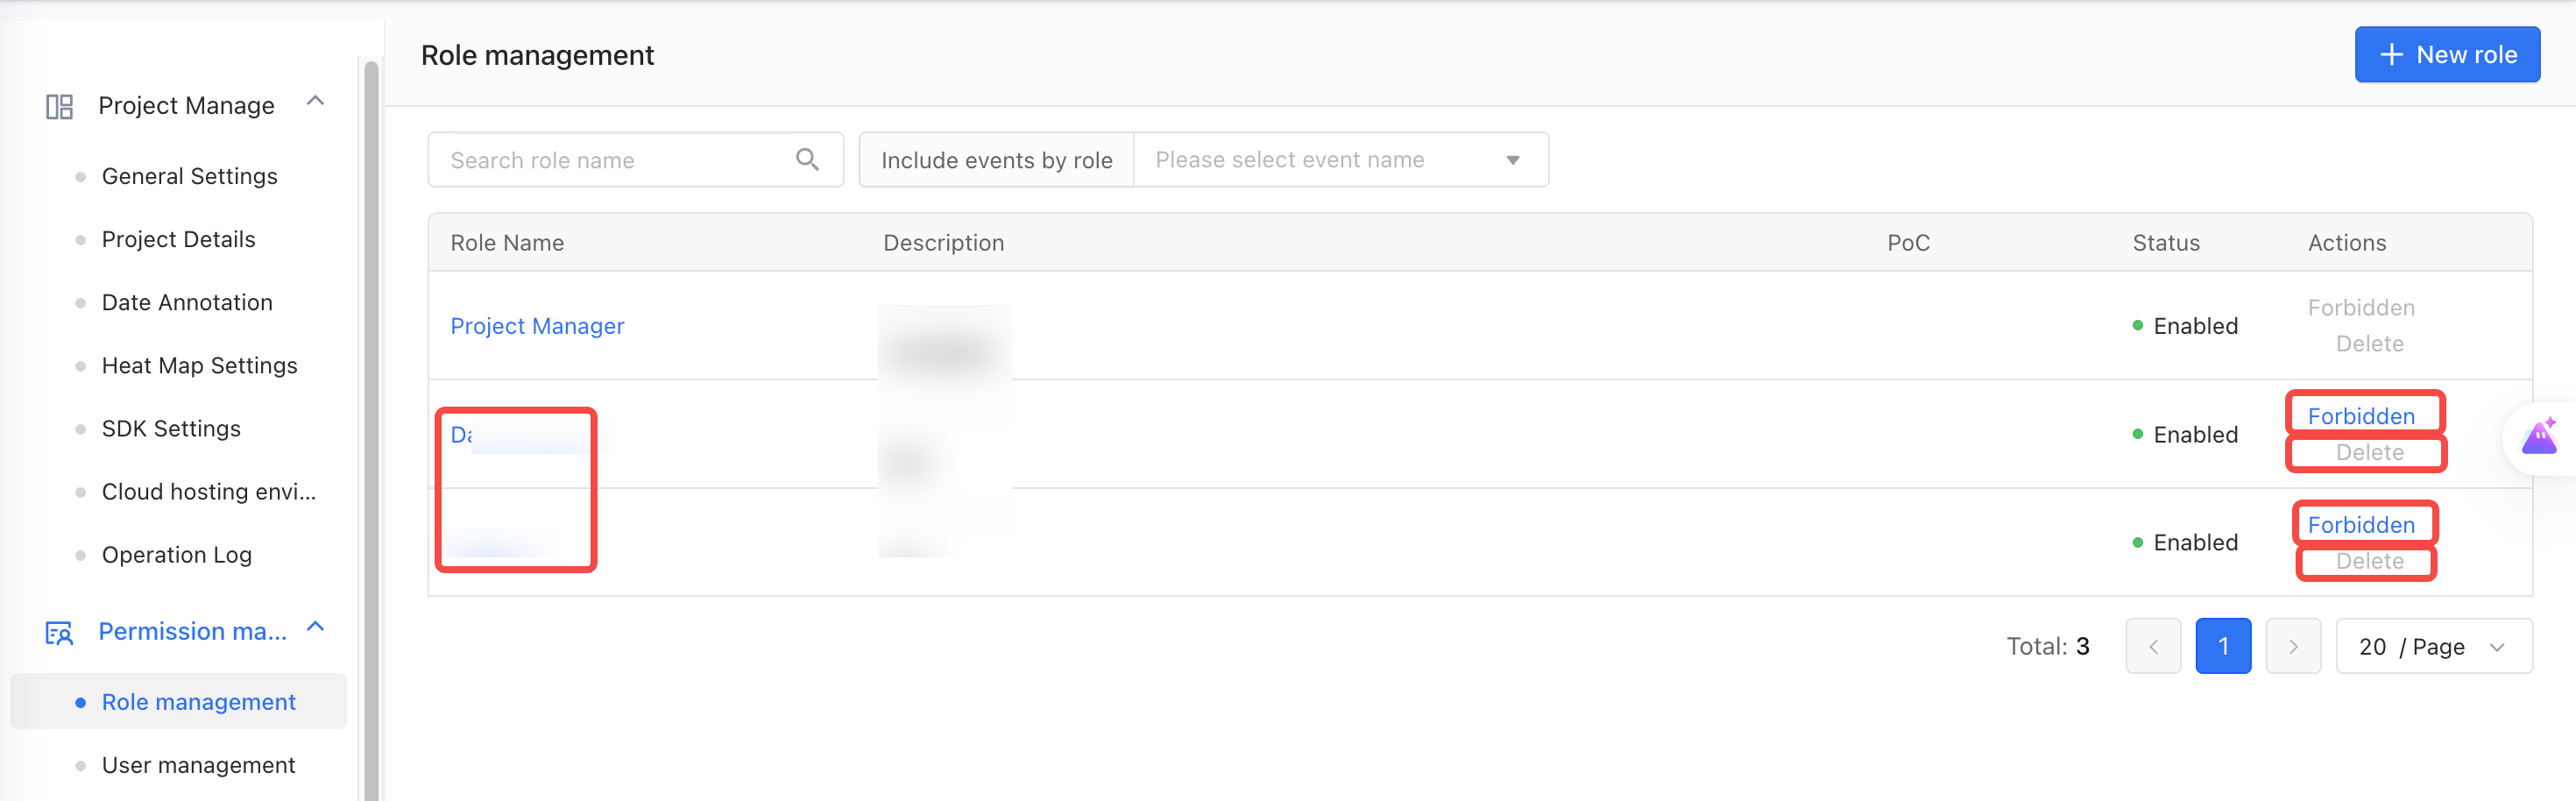This screenshot has height=801, width=2576.
Task: Collapse the Project Manage section
Action: [x=316, y=101]
